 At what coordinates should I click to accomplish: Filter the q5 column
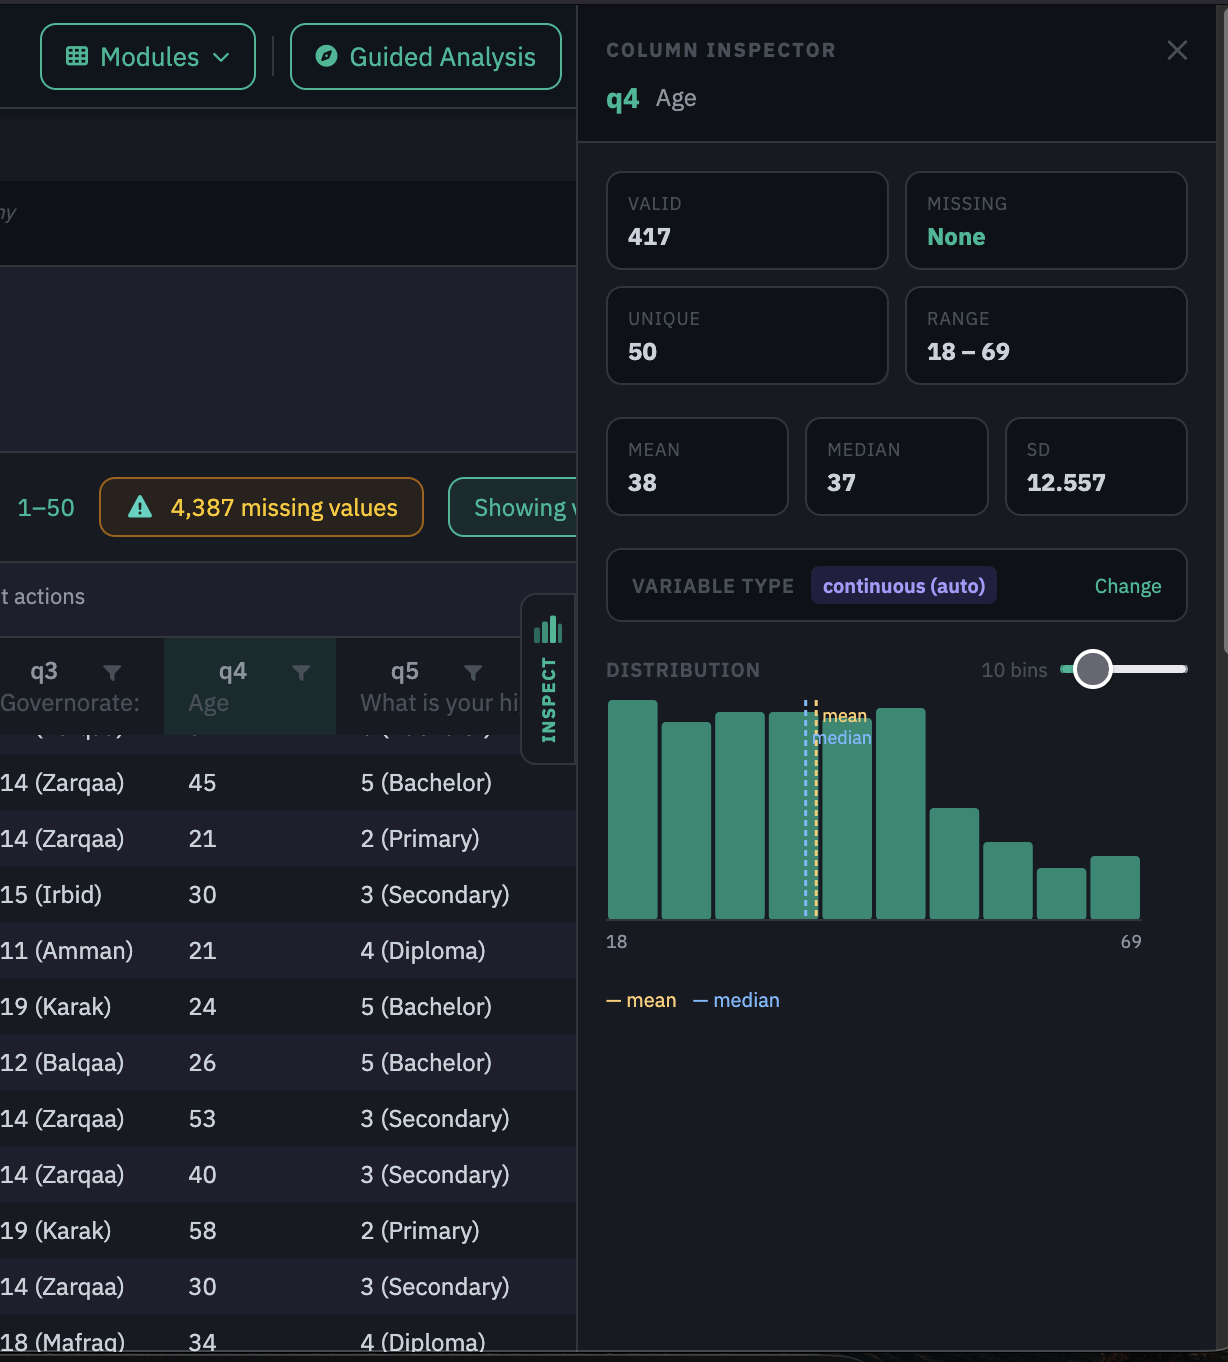(473, 673)
